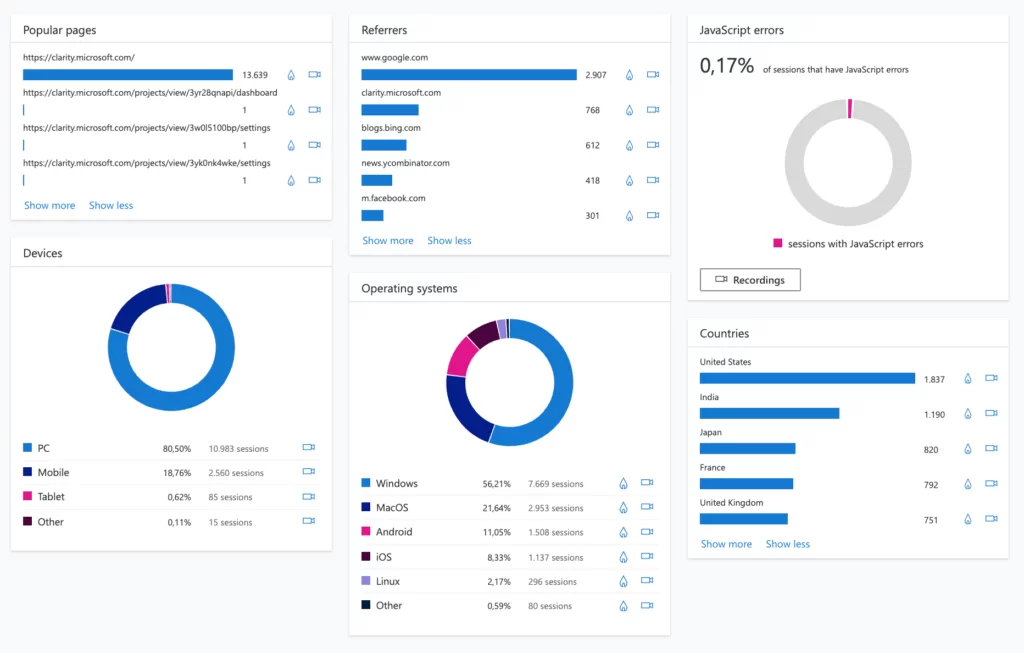Open heatmap for United States sessions
Image resolution: width=1024 pixels, height=653 pixels.
pos(967,379)
